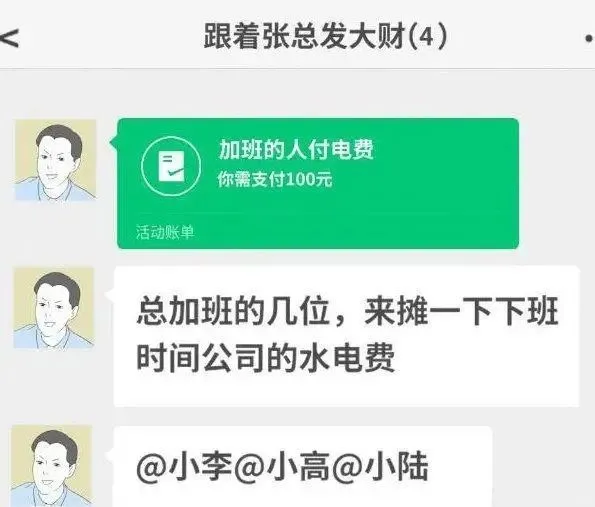This screenshot has height=507, width=595.
Task: Select the message bubble containing the three mentions
Action: pyautogui.click(x=303, y=466)
